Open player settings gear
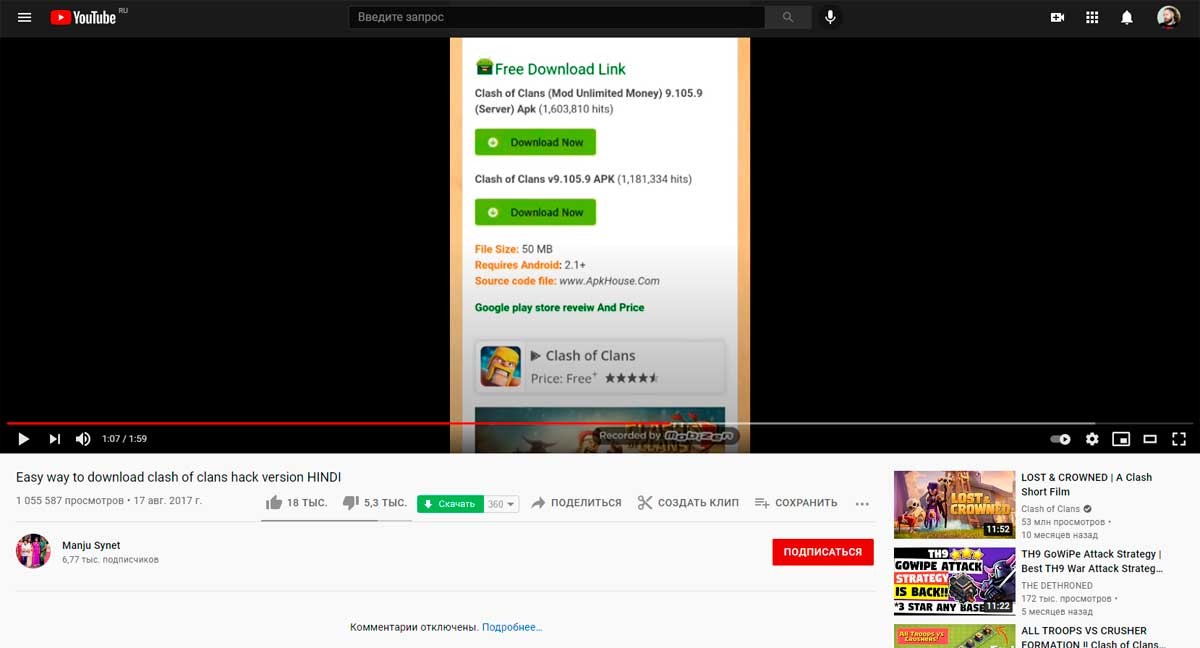Image resolution: width=1200 pixels, height=648 pixels. [x=1092, y=438]
